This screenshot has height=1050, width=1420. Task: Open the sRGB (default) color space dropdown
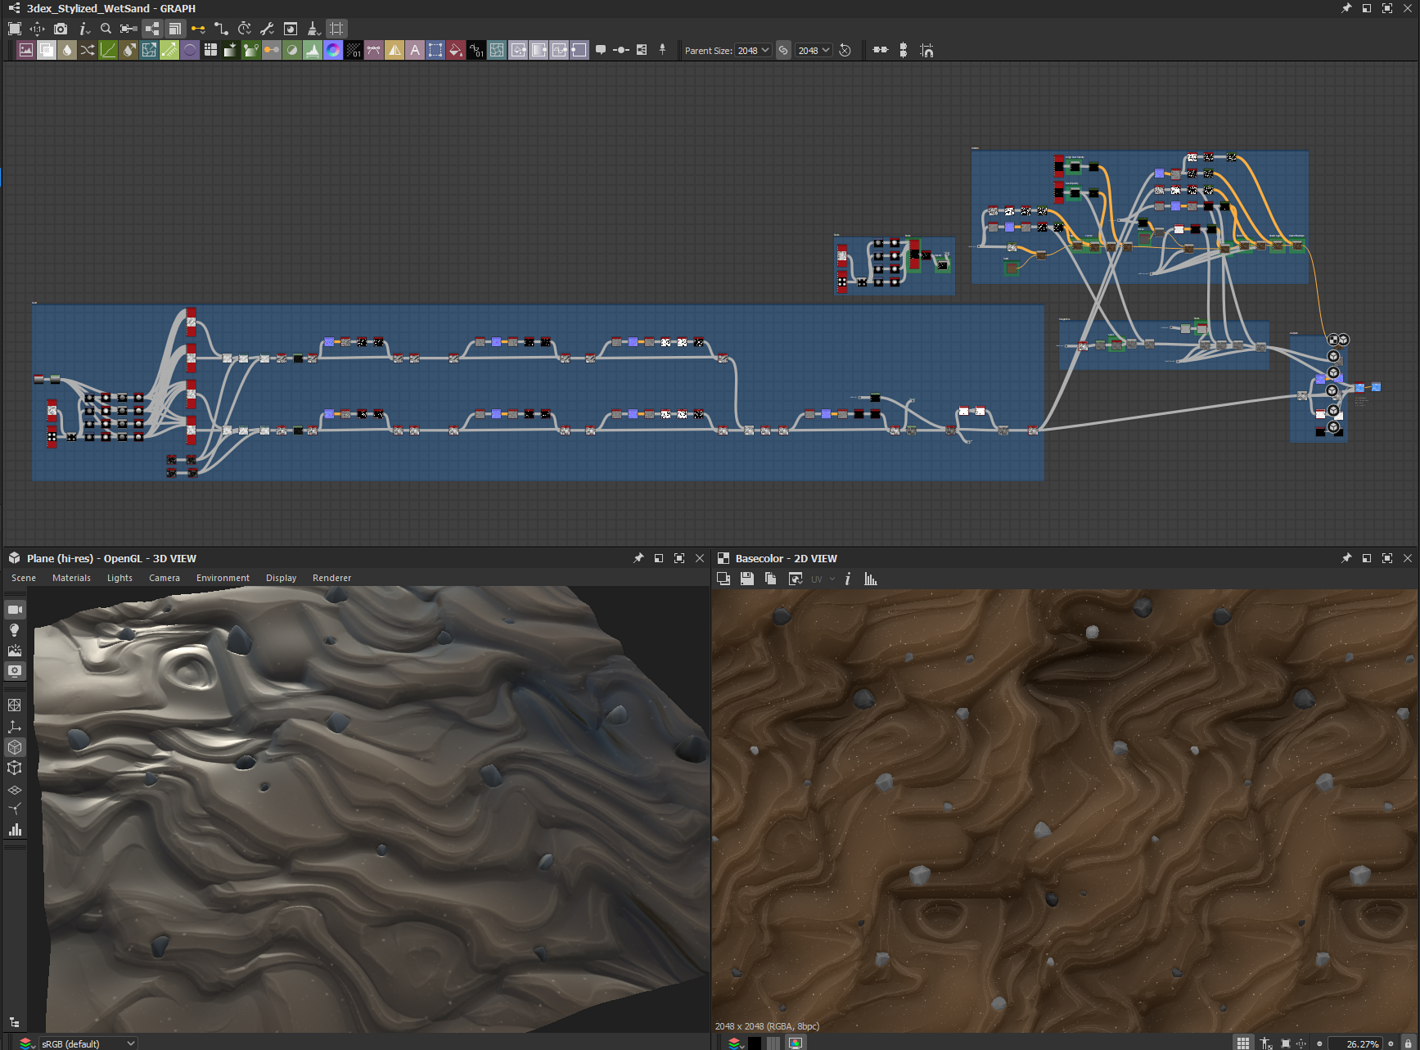click(x=86, y=1043)
